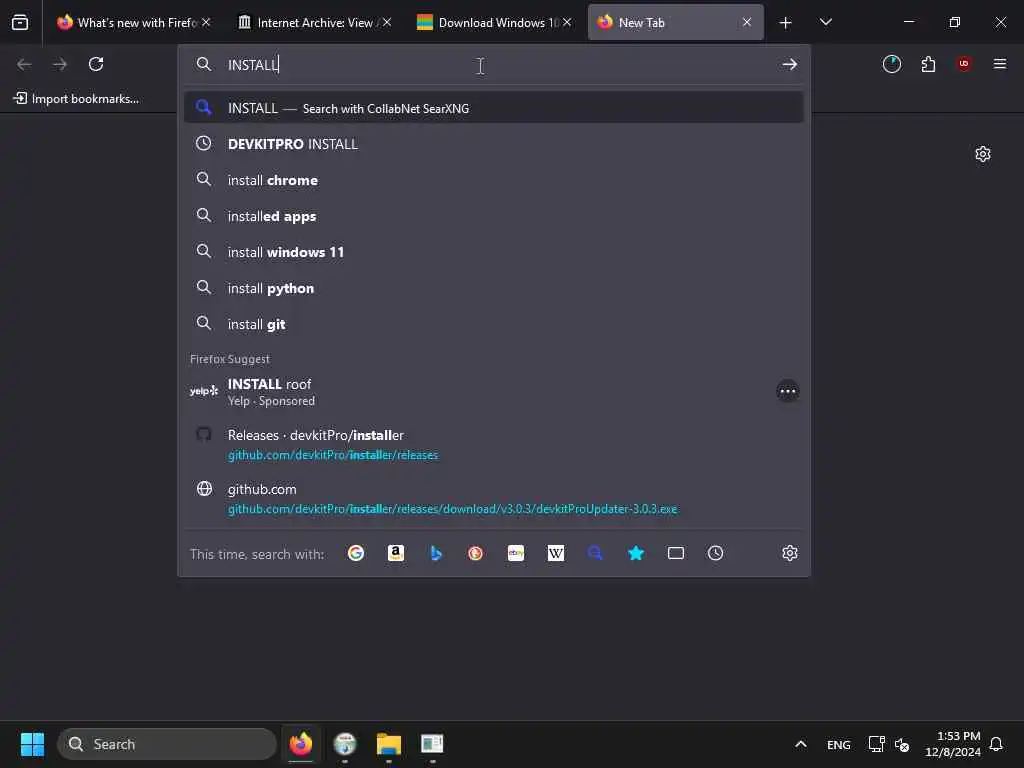Close the Internet Archive tab
This screenshot has height=768, width=1024.
pos(387,22)
